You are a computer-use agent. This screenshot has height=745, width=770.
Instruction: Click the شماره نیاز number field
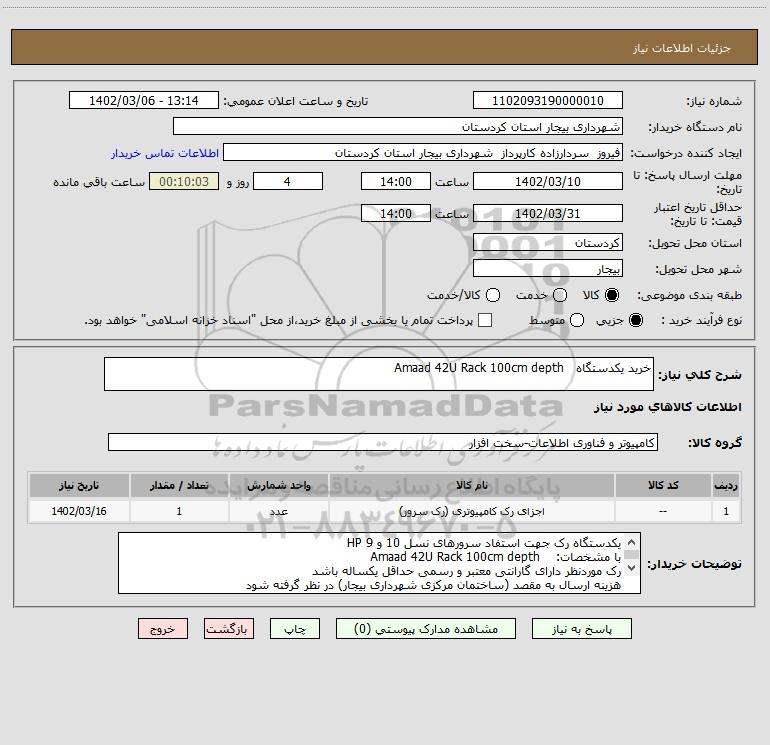(548, 101)
